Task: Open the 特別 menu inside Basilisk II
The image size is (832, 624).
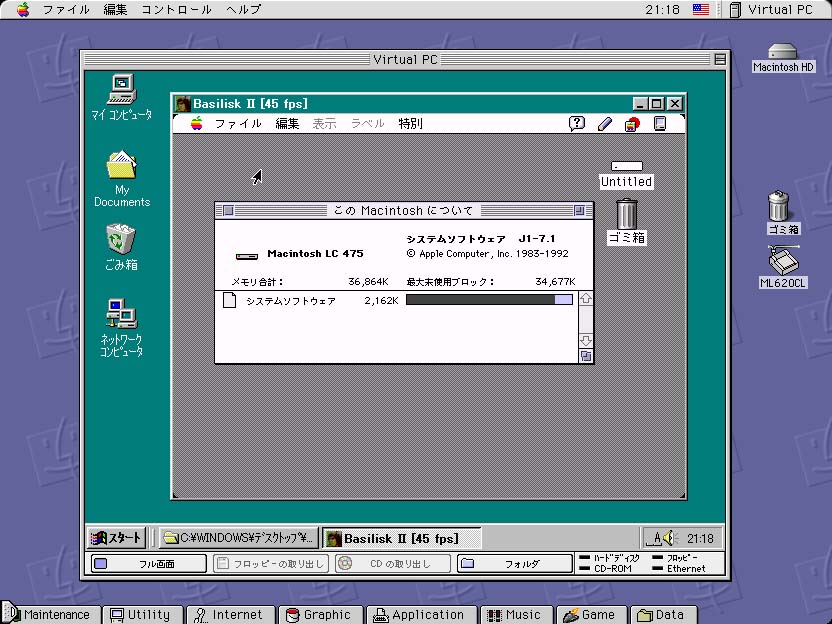Action: (411, 124)
